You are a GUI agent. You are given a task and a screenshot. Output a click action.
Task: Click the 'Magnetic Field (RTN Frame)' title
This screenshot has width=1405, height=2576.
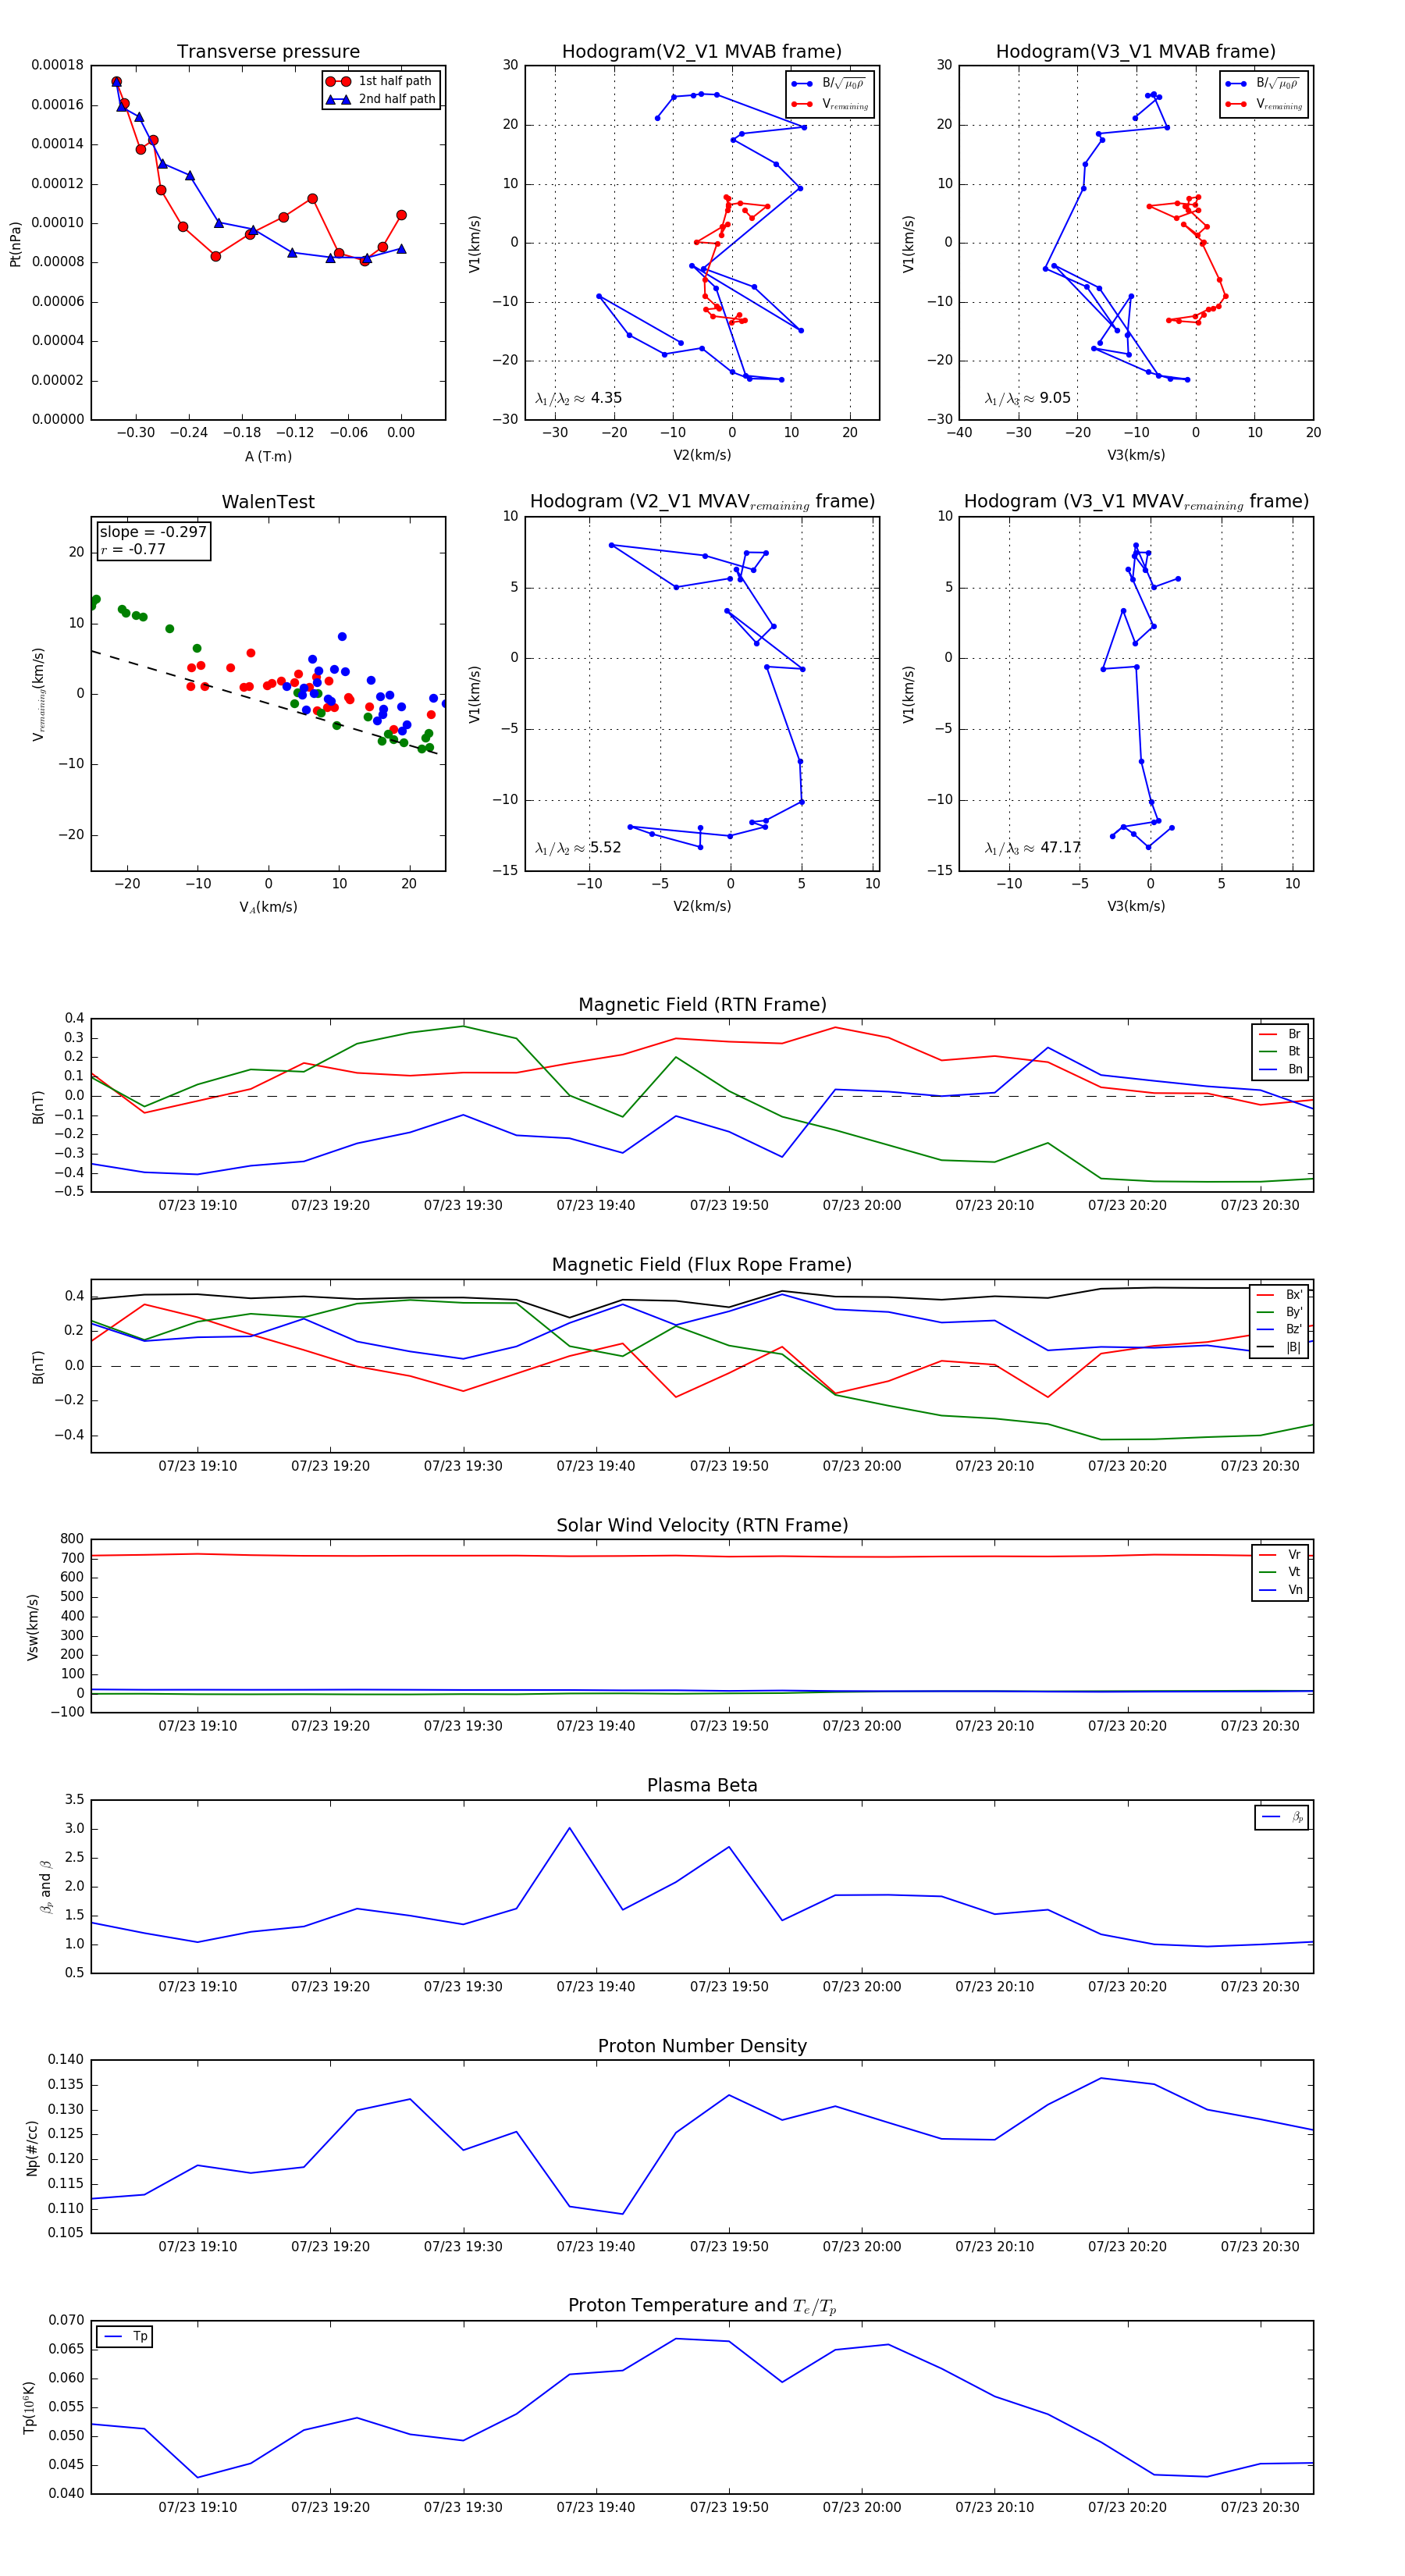pyautogui.click(x=702, y=1005)
